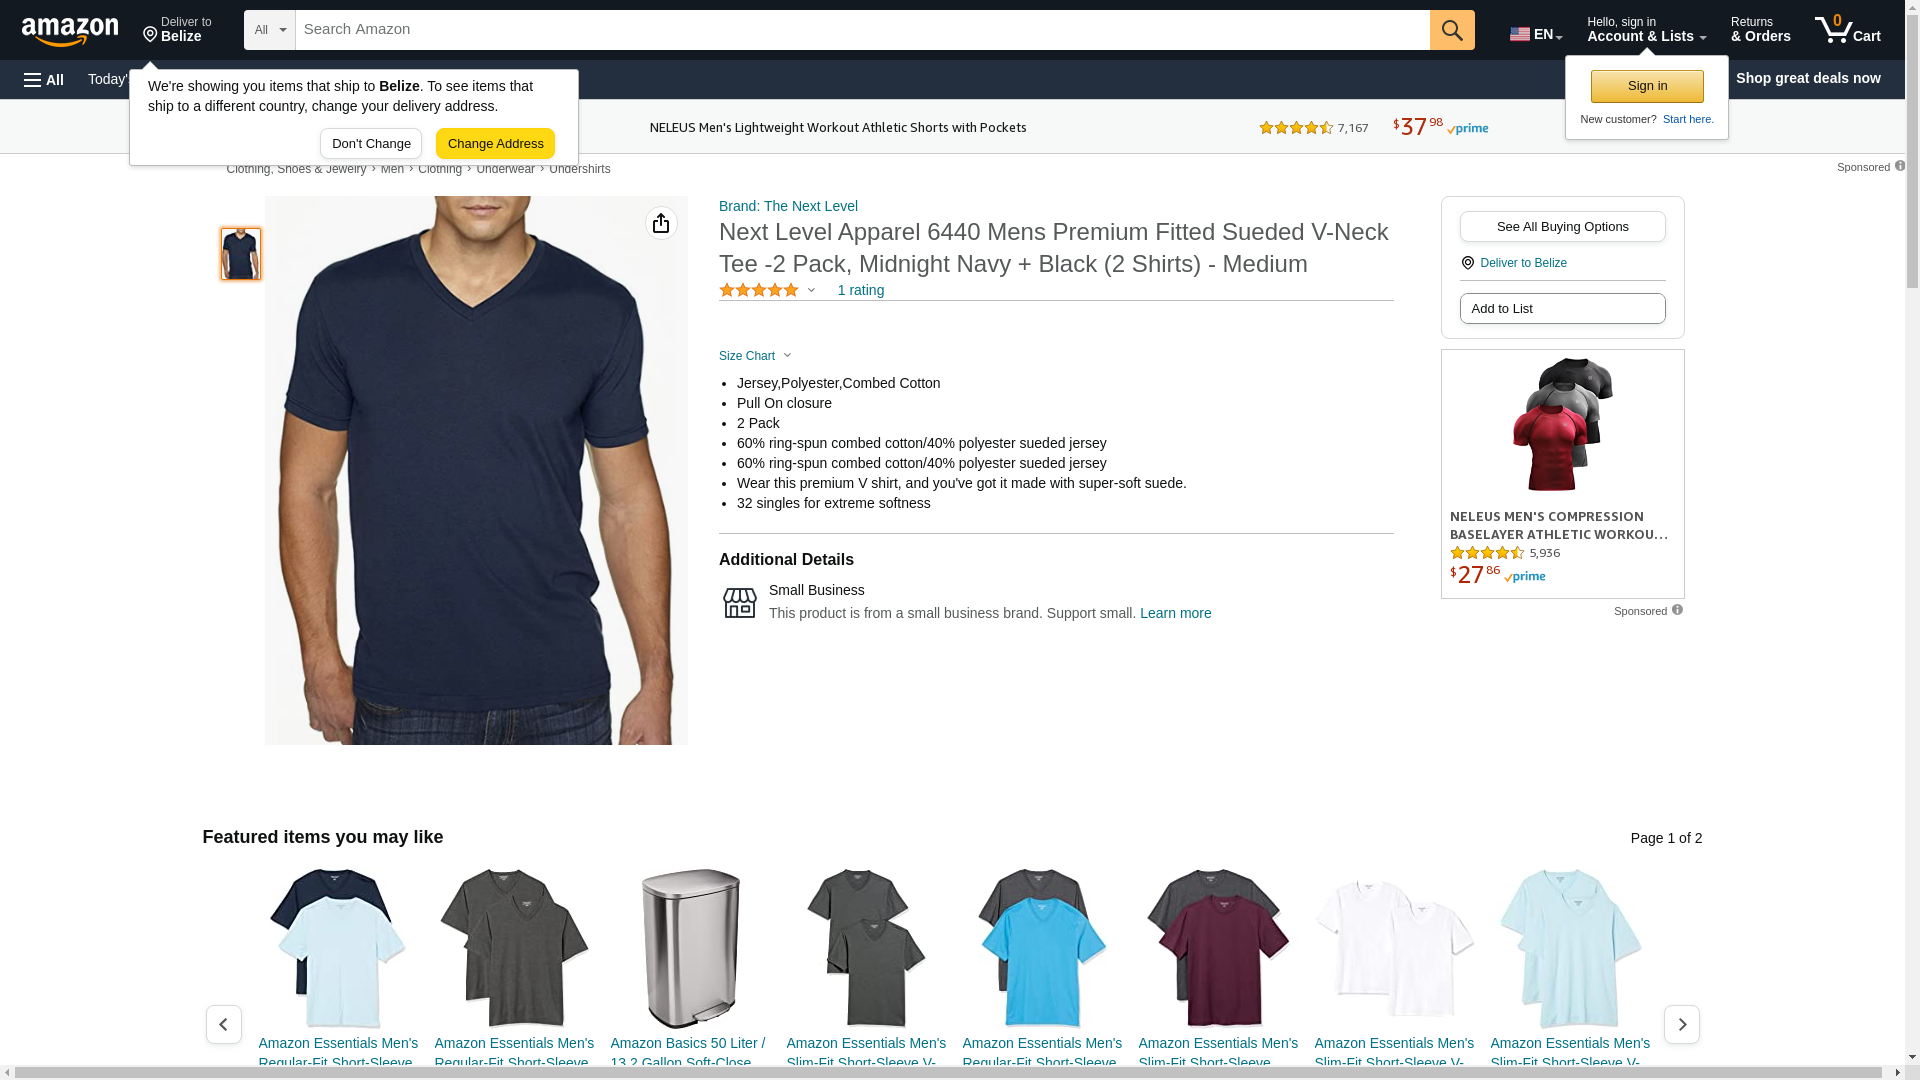This screenshot has height=1080, width=1920.
Task: Open Brand: The Next Level link
Action: coord(788,206)
